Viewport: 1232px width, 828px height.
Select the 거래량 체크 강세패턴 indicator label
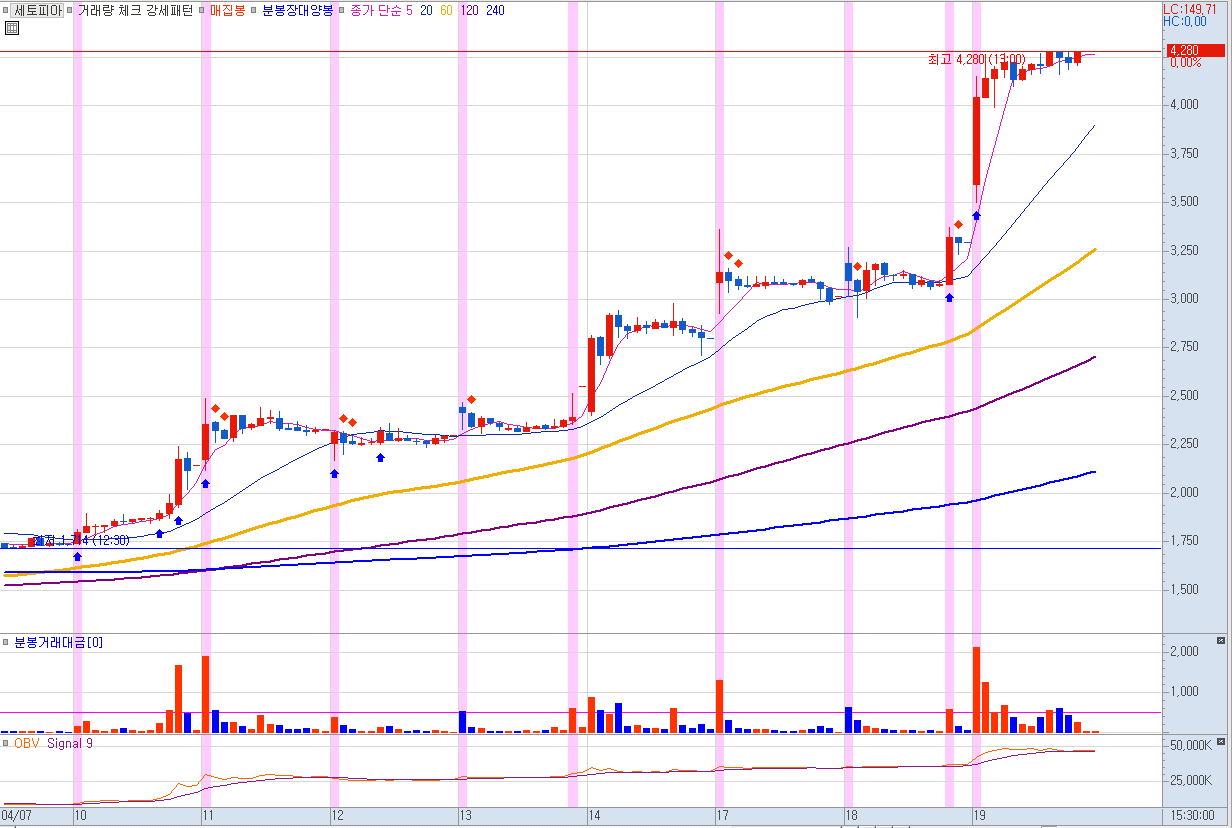[x=135, y=11]
